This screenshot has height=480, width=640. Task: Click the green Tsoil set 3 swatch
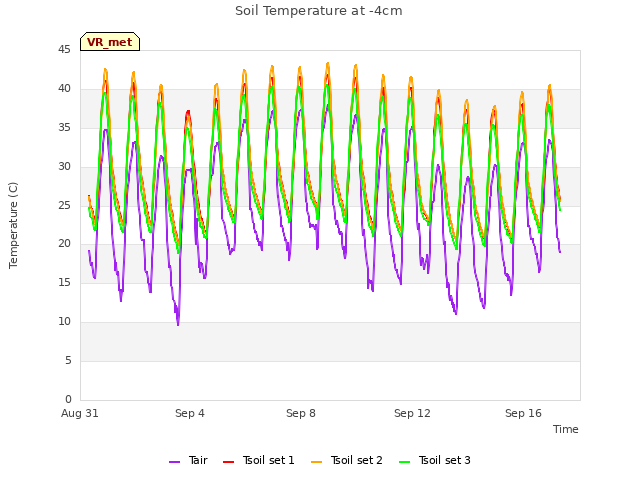pos(404,462)
